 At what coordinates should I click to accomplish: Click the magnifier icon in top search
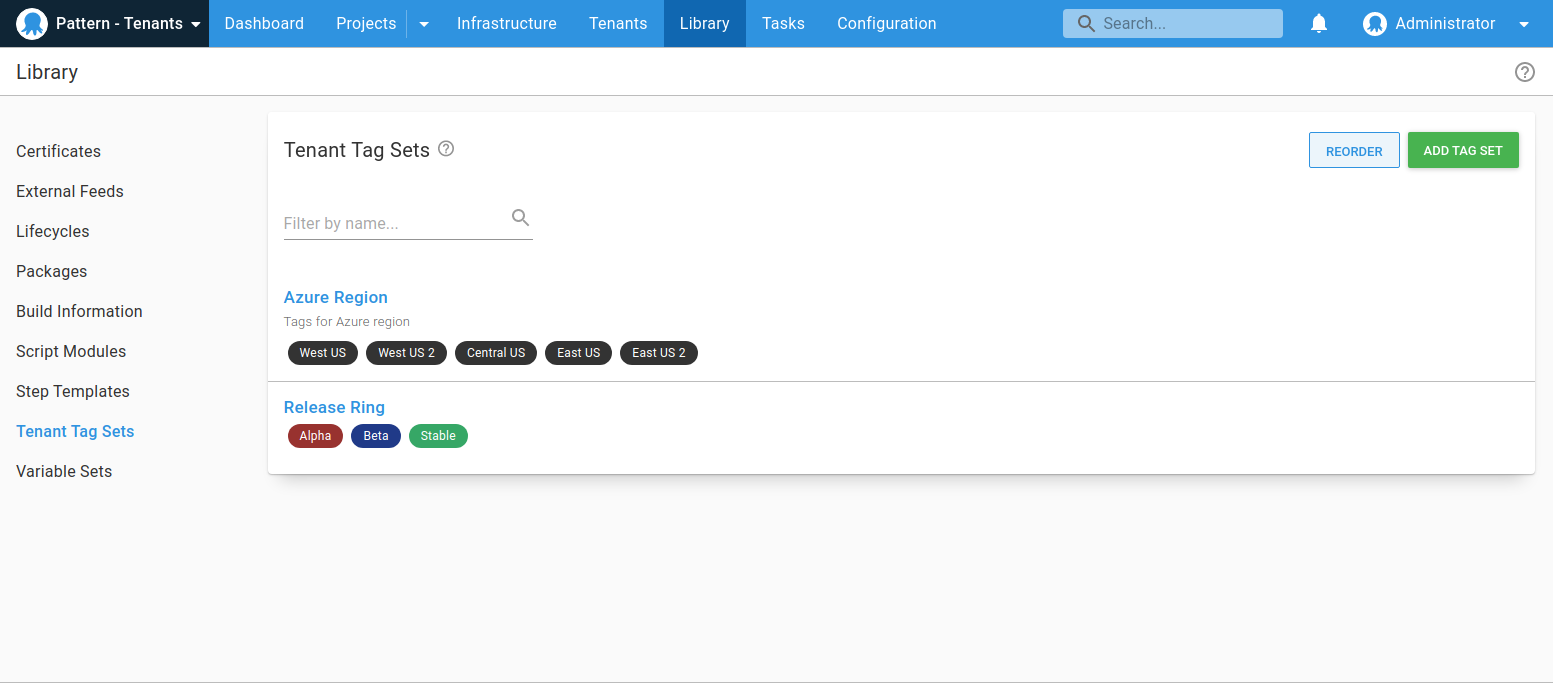click(x=1086, y=24)
